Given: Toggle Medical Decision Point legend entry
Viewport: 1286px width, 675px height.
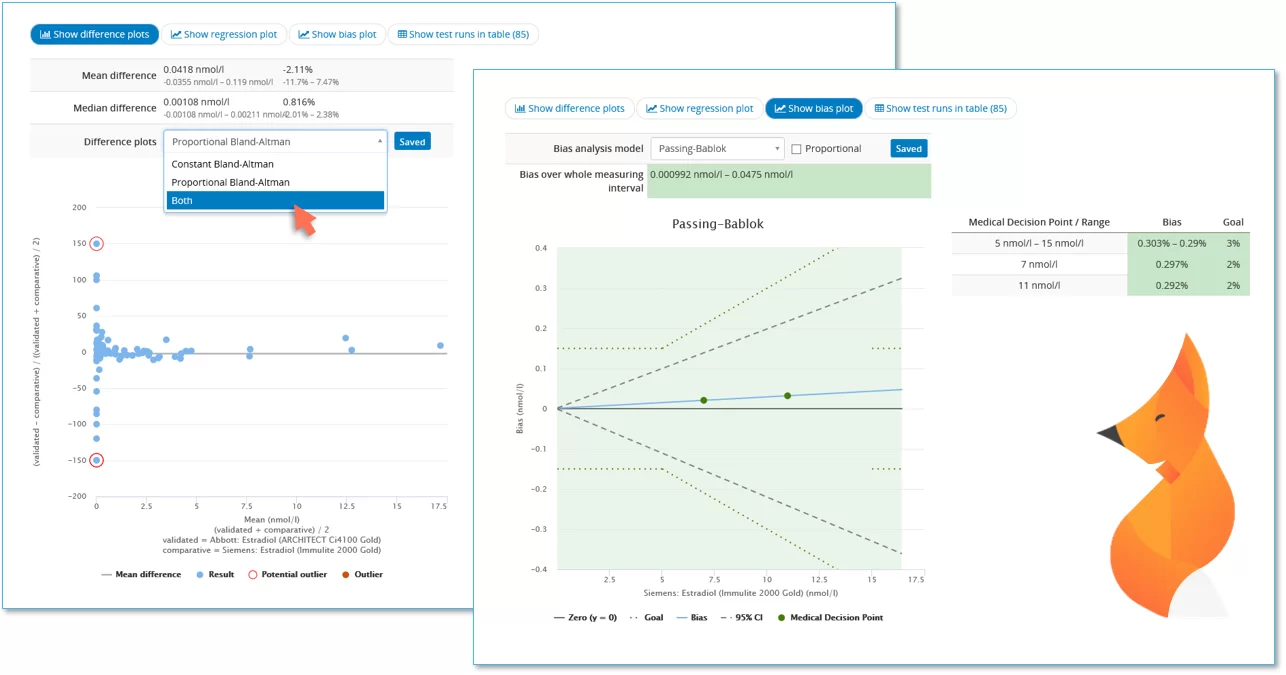Looking at the screenshot, I should coord(830,617).
